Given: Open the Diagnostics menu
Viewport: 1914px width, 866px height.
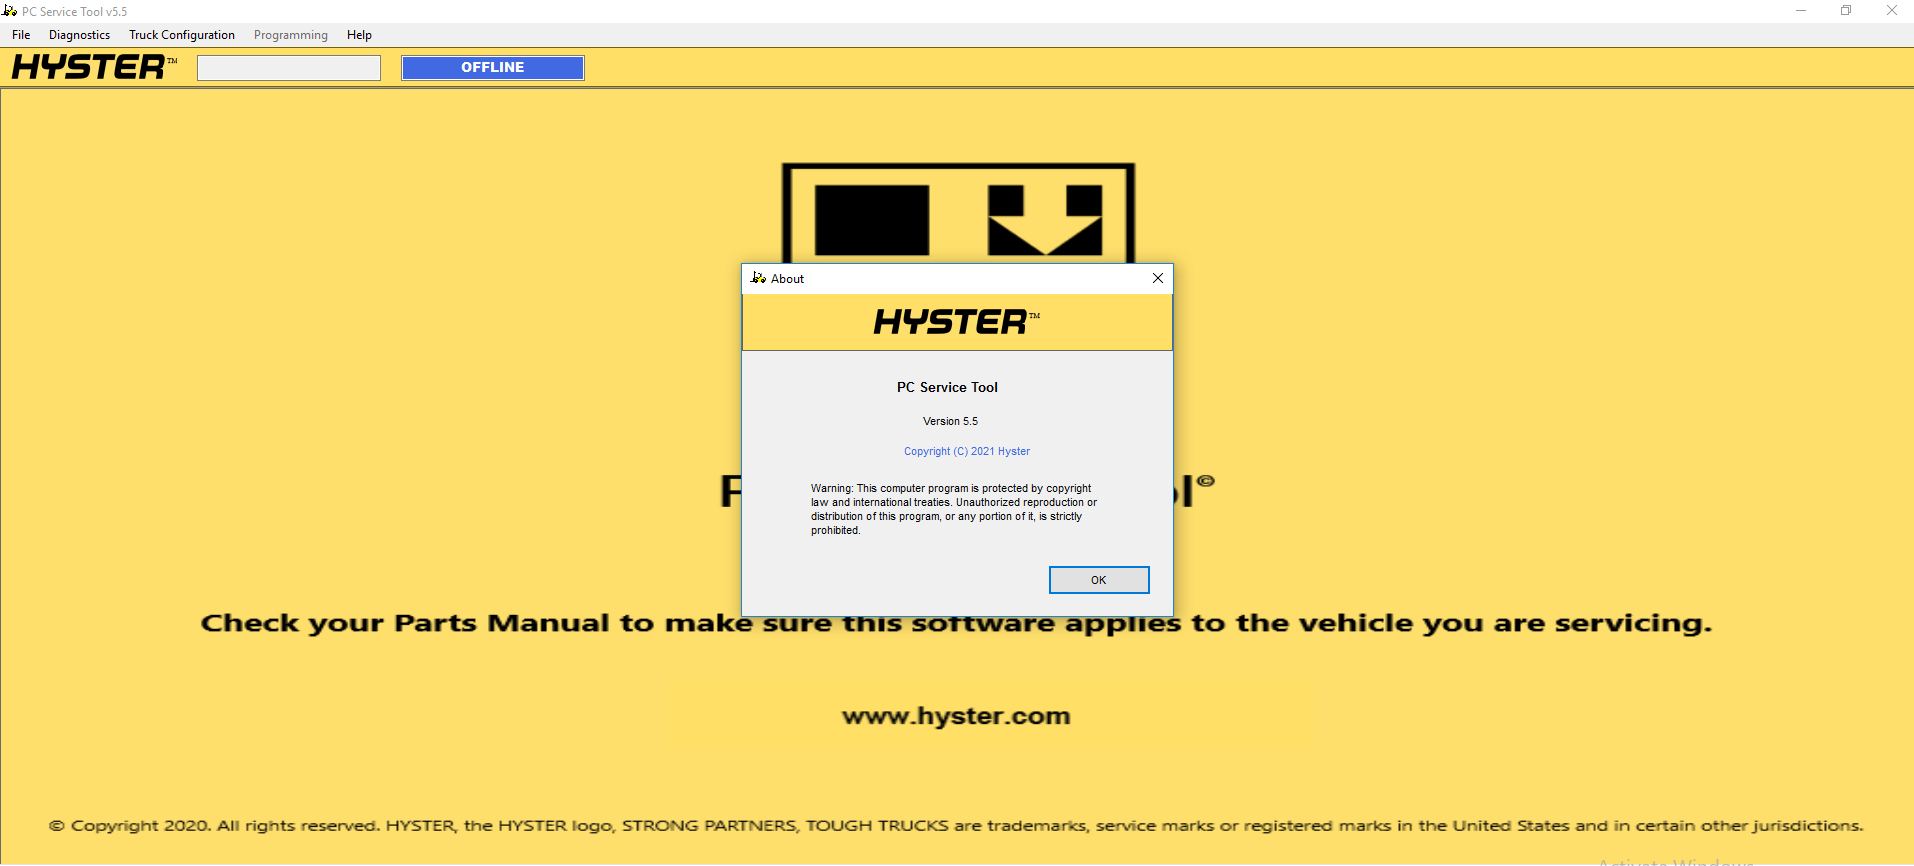Looking at the screenshot, I should [x=80, y=35].
